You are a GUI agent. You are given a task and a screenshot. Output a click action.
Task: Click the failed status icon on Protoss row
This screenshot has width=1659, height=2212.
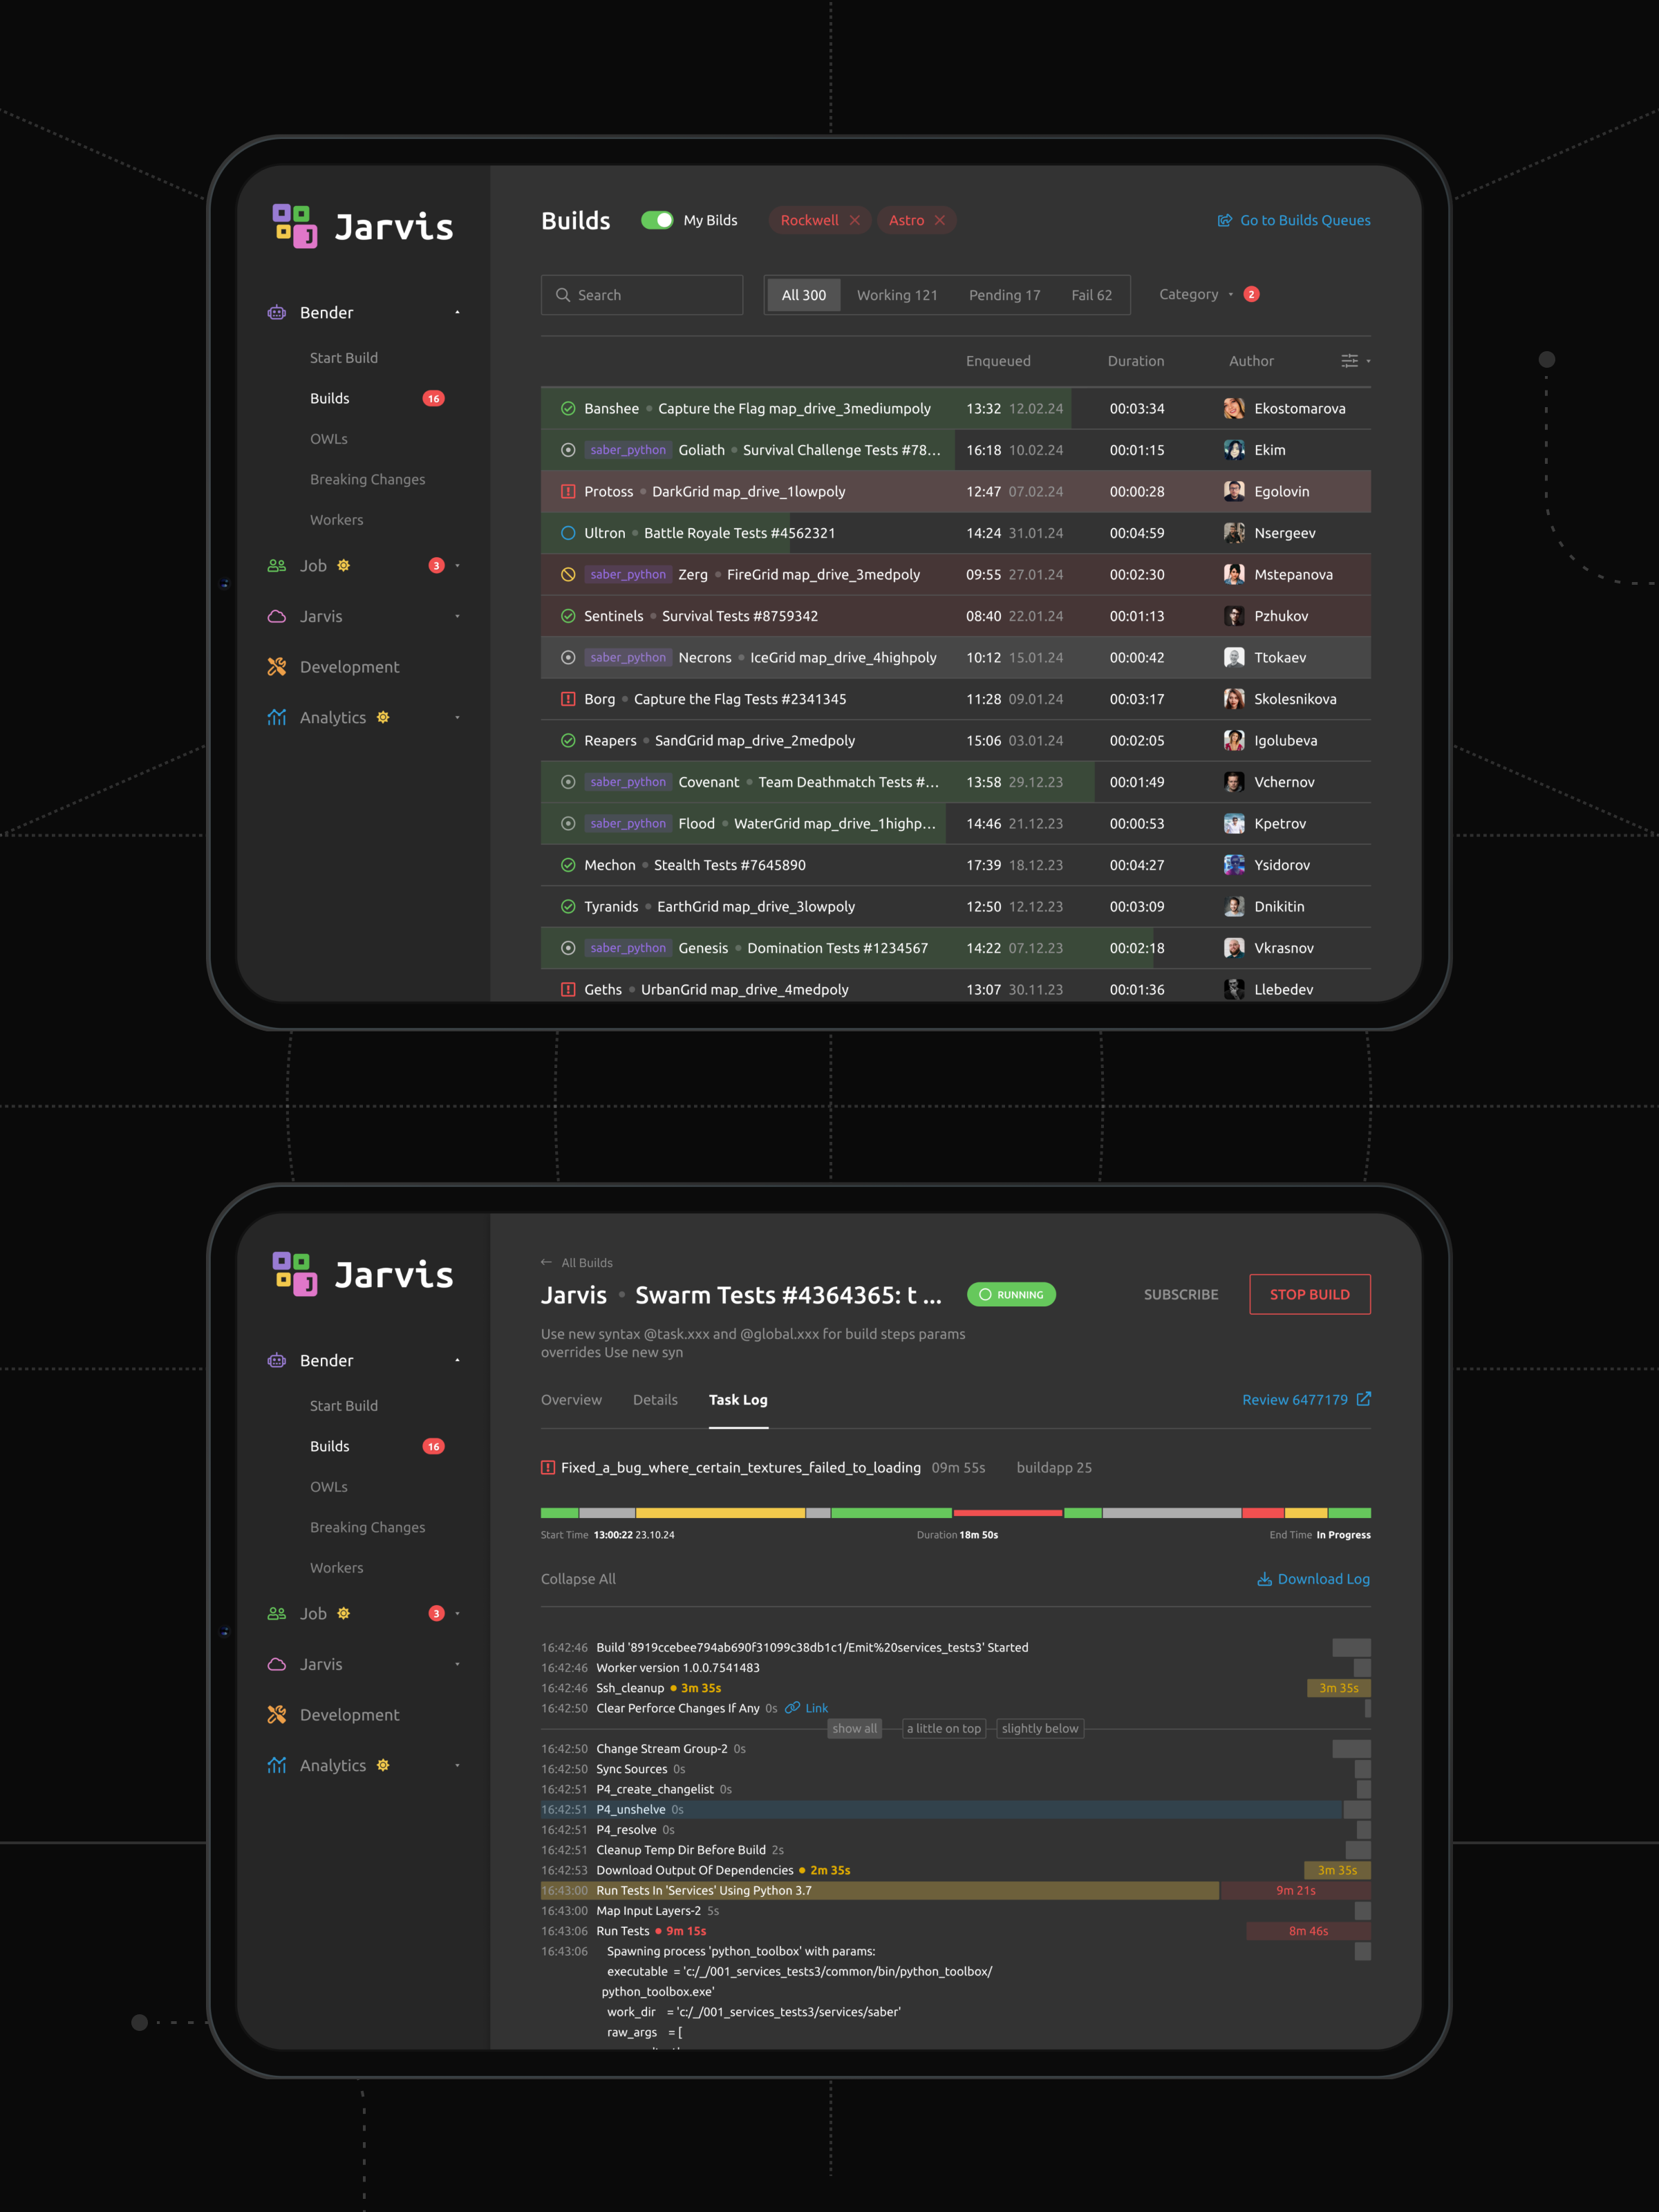point(568,492)
